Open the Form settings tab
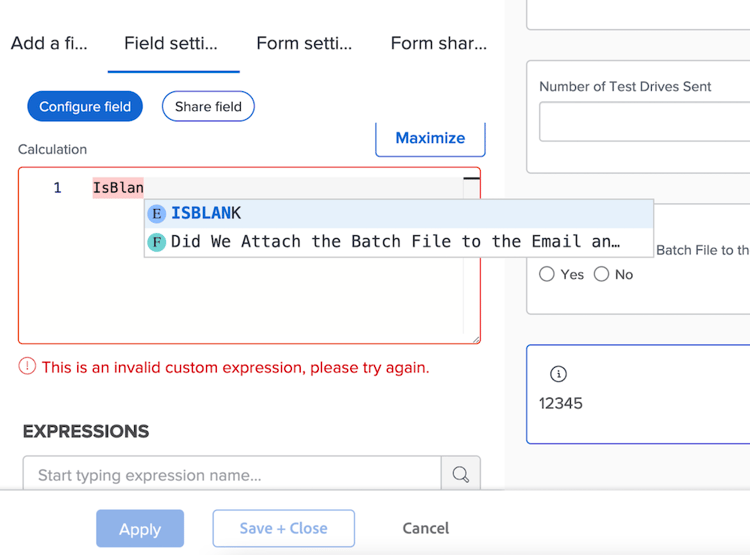This screenshot has width=750, height=555. click(304, 43)
